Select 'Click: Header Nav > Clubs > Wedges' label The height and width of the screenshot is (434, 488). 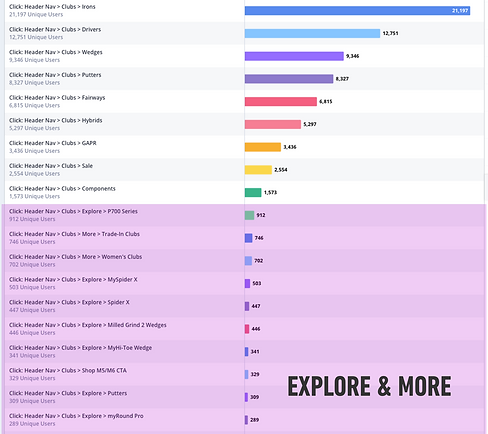click(56, 52)
